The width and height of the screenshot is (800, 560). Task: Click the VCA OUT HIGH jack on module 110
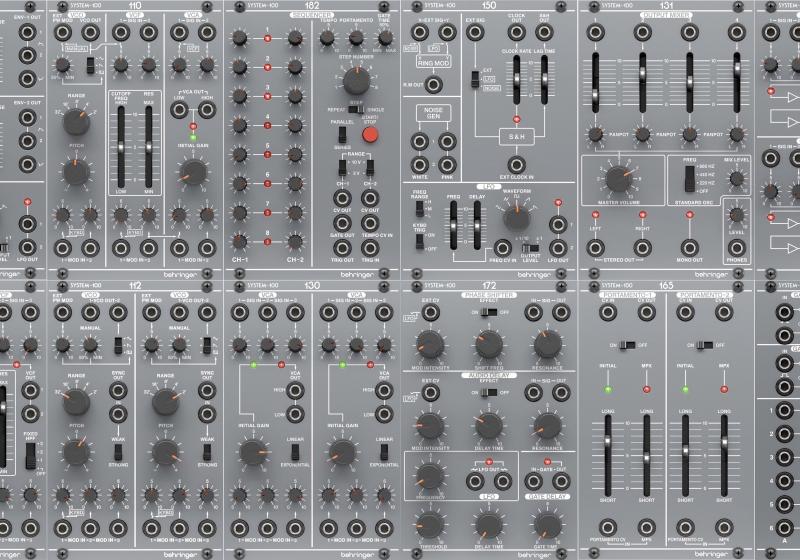click(x=207, y=110)
